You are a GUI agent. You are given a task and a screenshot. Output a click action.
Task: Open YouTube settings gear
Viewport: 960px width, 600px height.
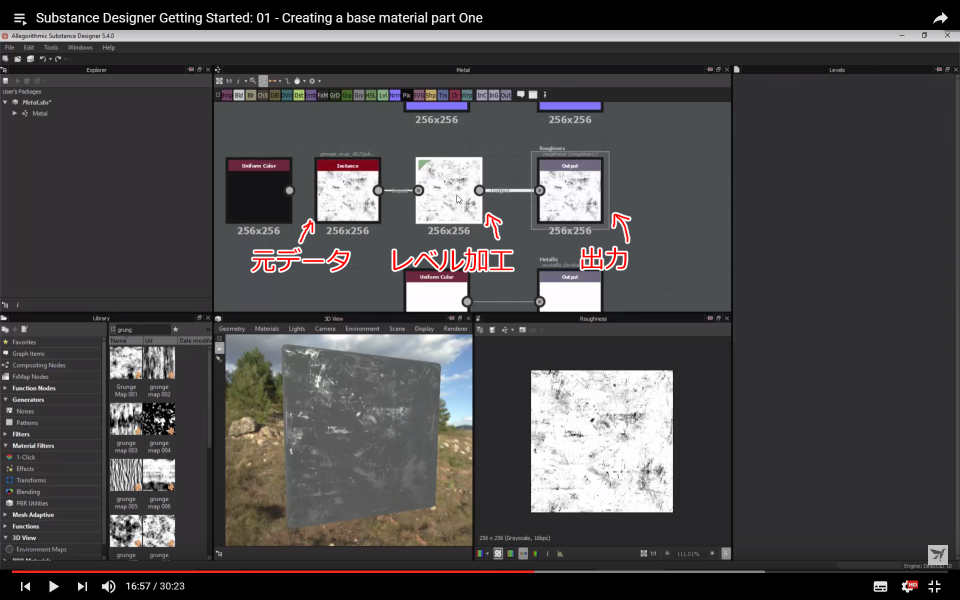[x=909, y=586]
